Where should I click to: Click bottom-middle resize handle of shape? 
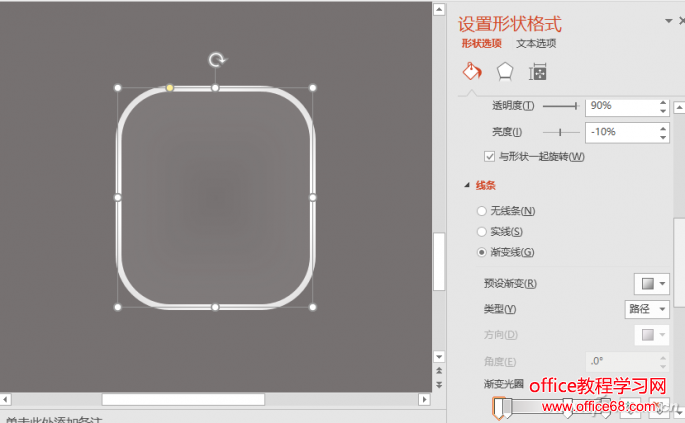(215, 307)
